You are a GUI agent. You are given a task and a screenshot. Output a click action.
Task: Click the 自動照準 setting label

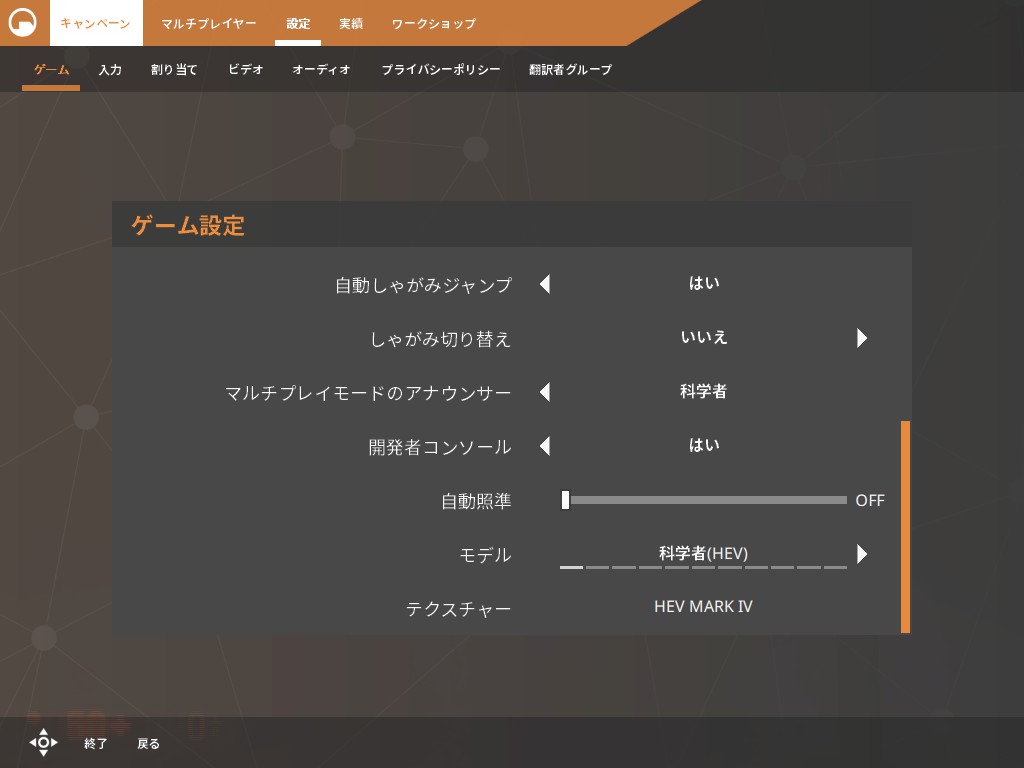pyautogui.click(x=476, y=502)
